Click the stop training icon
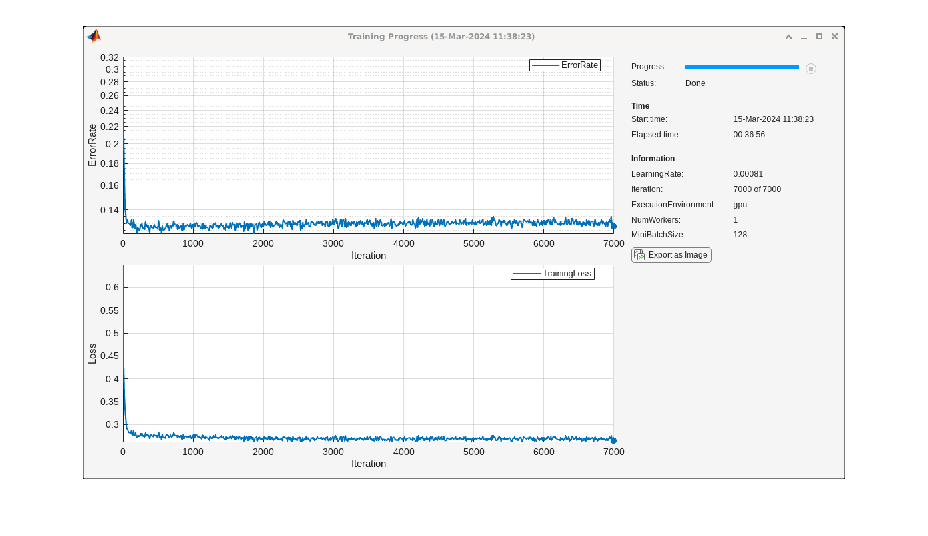Image resolution: width=928 pixels, height=536 pixels. click(x=811, y=68)
